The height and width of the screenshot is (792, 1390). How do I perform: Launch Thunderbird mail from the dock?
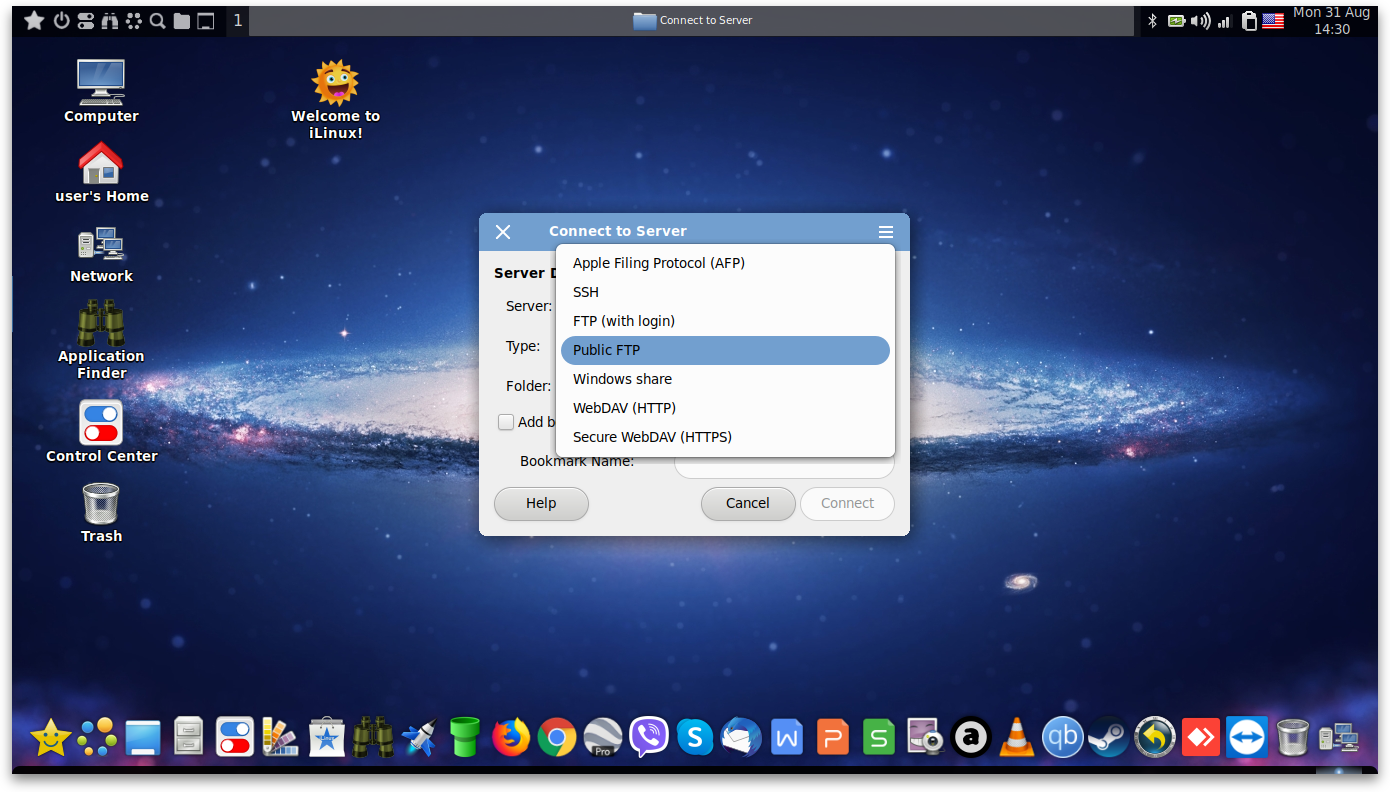point(741,738)
